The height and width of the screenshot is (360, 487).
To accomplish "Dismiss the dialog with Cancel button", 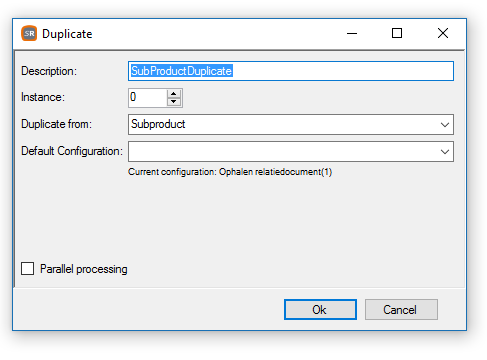I will (401, 310).
